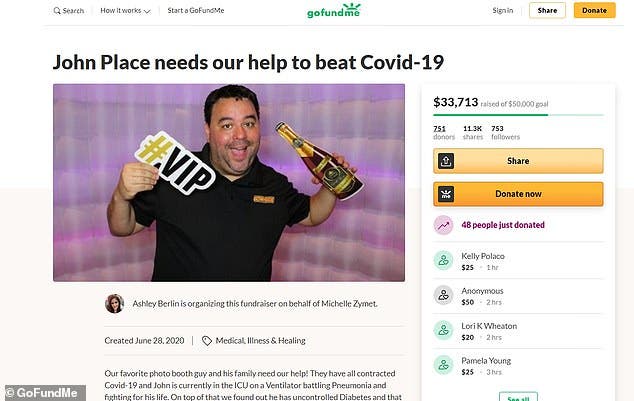Click the header Donate button
Image resolution: width=634 pixels, height=401 pixels.
(x=594, y=11)
